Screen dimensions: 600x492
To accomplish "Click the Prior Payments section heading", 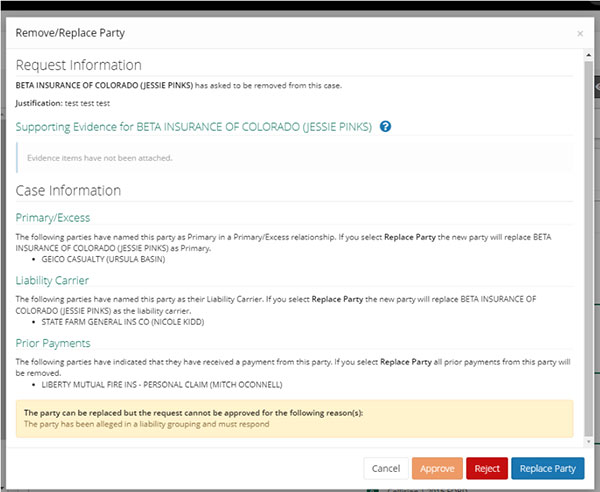I will (53, 343).
